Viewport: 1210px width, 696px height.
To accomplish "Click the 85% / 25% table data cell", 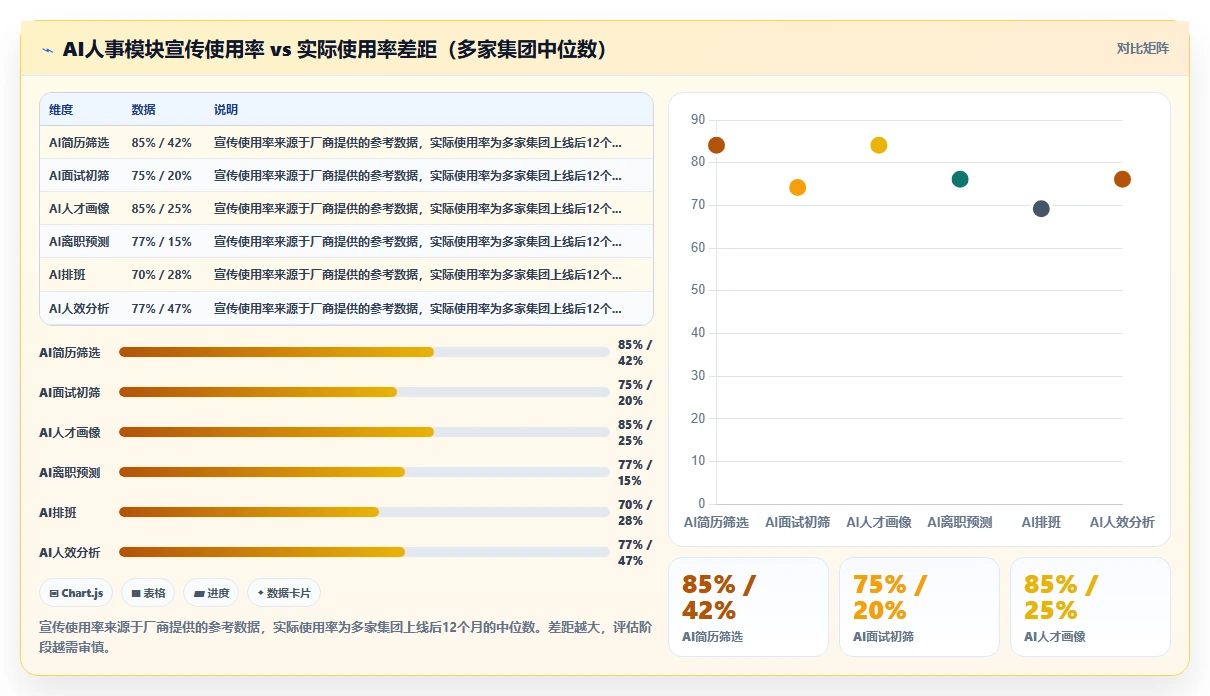I will 161,209.
